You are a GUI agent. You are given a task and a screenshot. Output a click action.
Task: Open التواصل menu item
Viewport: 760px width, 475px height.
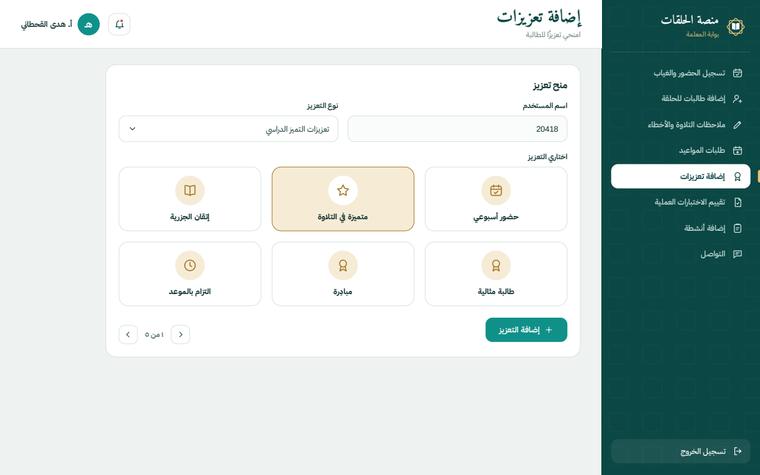(681, 254)
